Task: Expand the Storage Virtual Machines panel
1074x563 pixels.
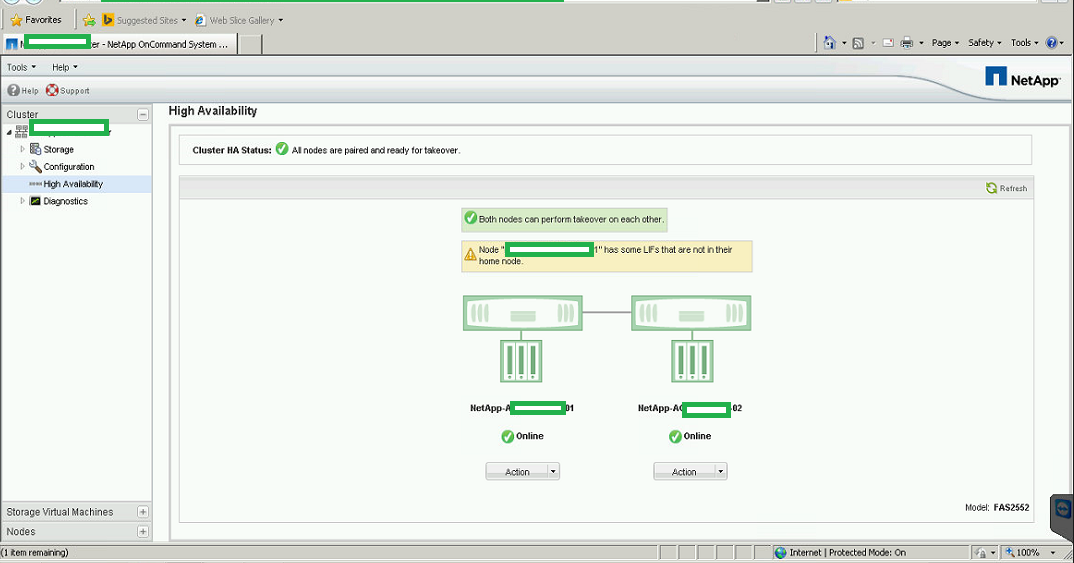Action: [142, 512]
